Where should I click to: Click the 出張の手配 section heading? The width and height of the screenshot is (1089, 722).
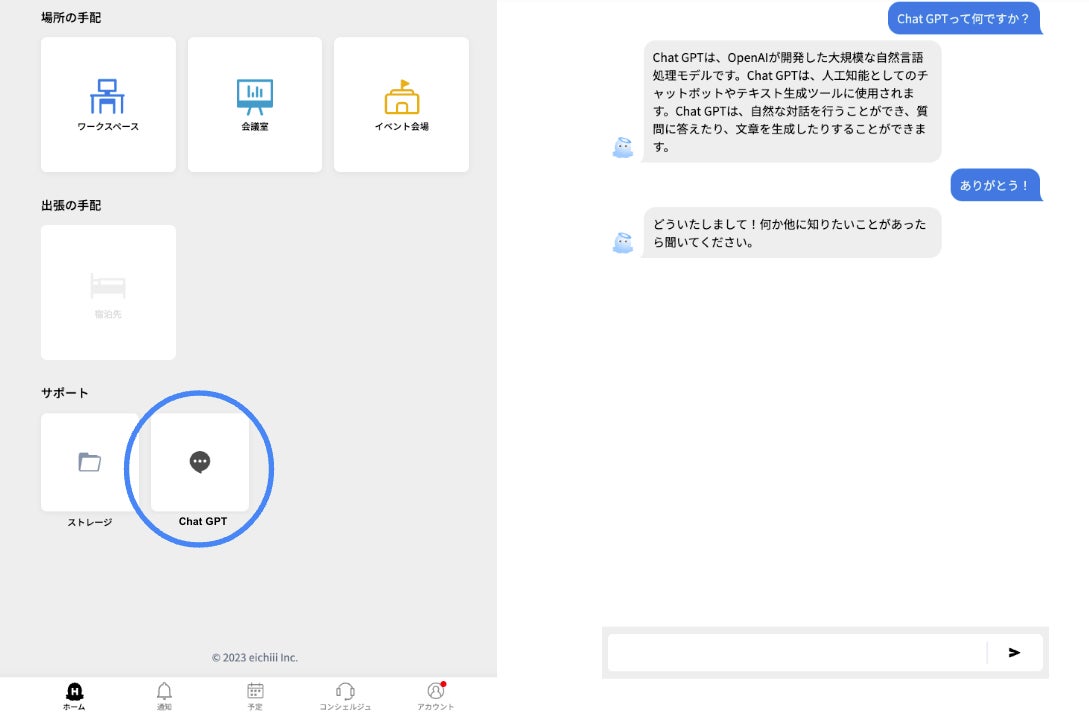(71, 205)
